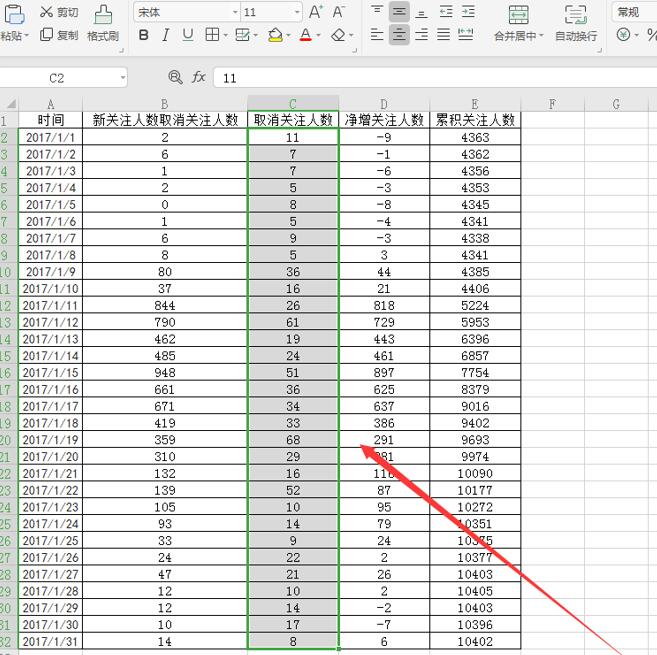Open fill color dropdown arrow
657x655 pixels.
tap(289, 36)
